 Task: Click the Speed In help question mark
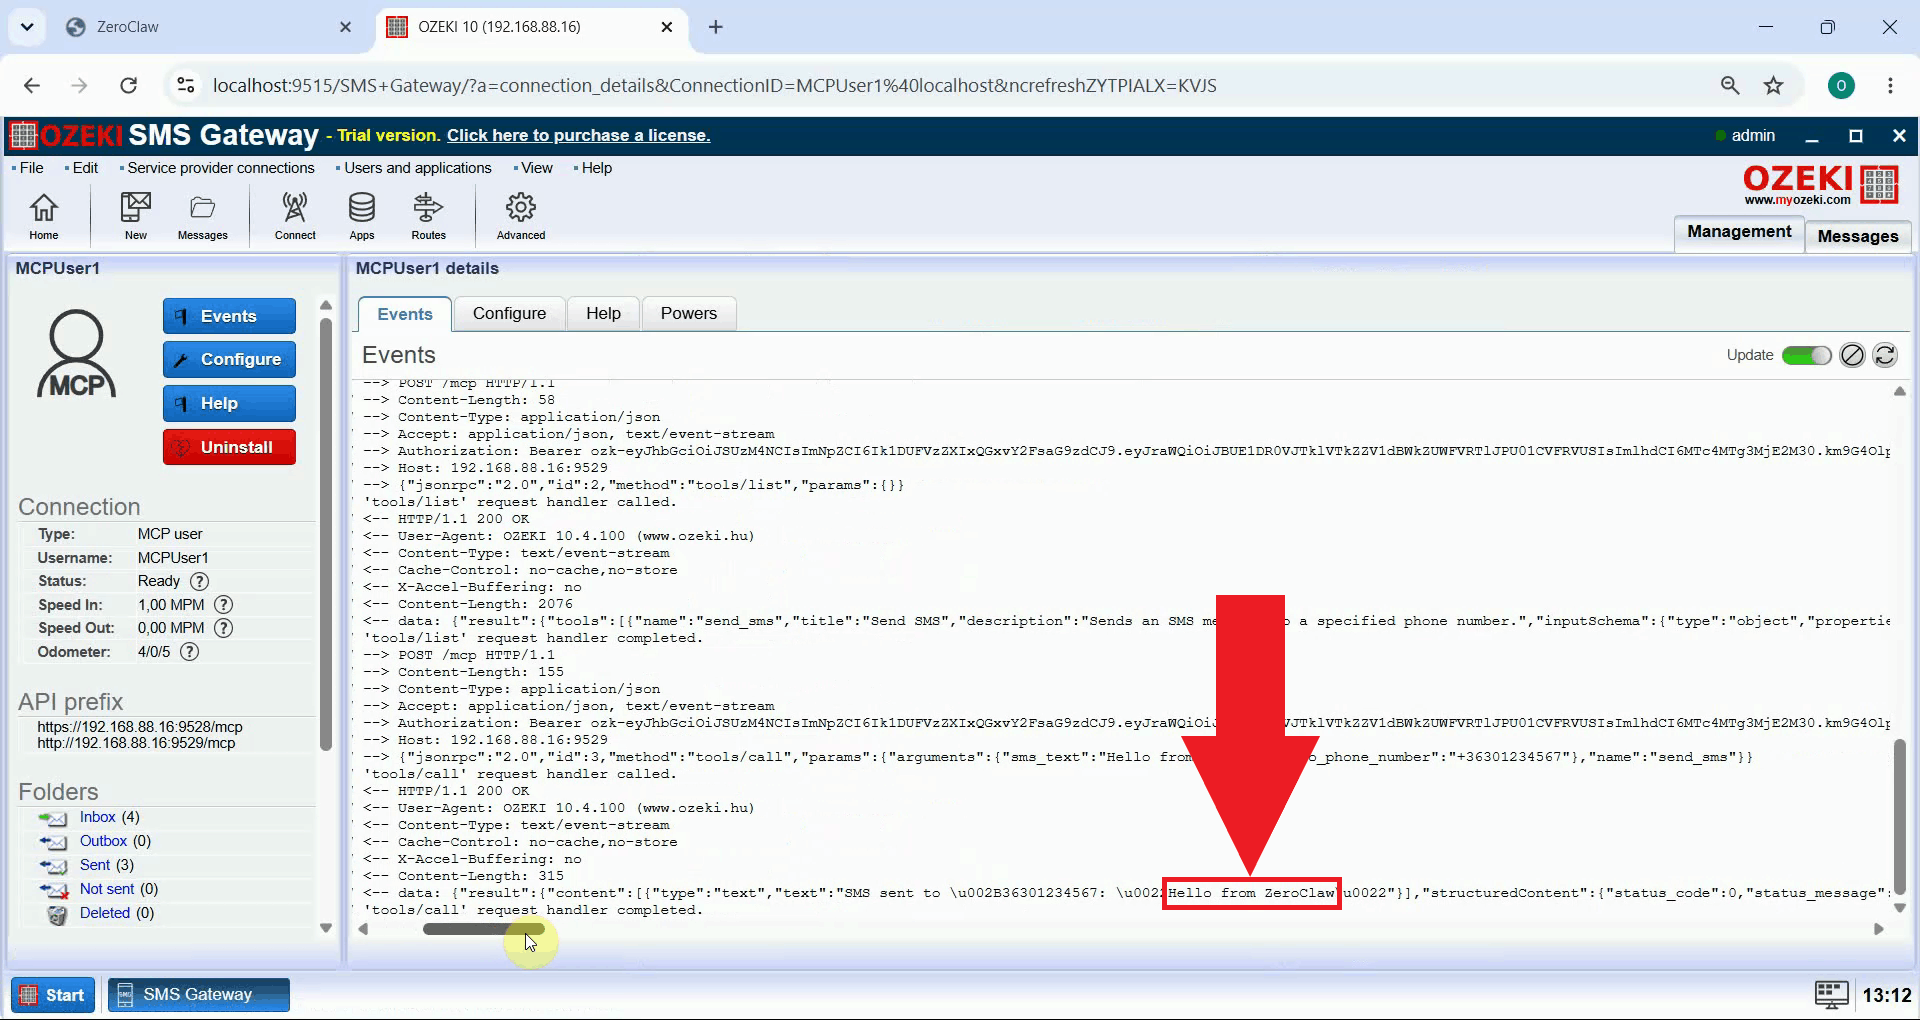tap(224, 605)
